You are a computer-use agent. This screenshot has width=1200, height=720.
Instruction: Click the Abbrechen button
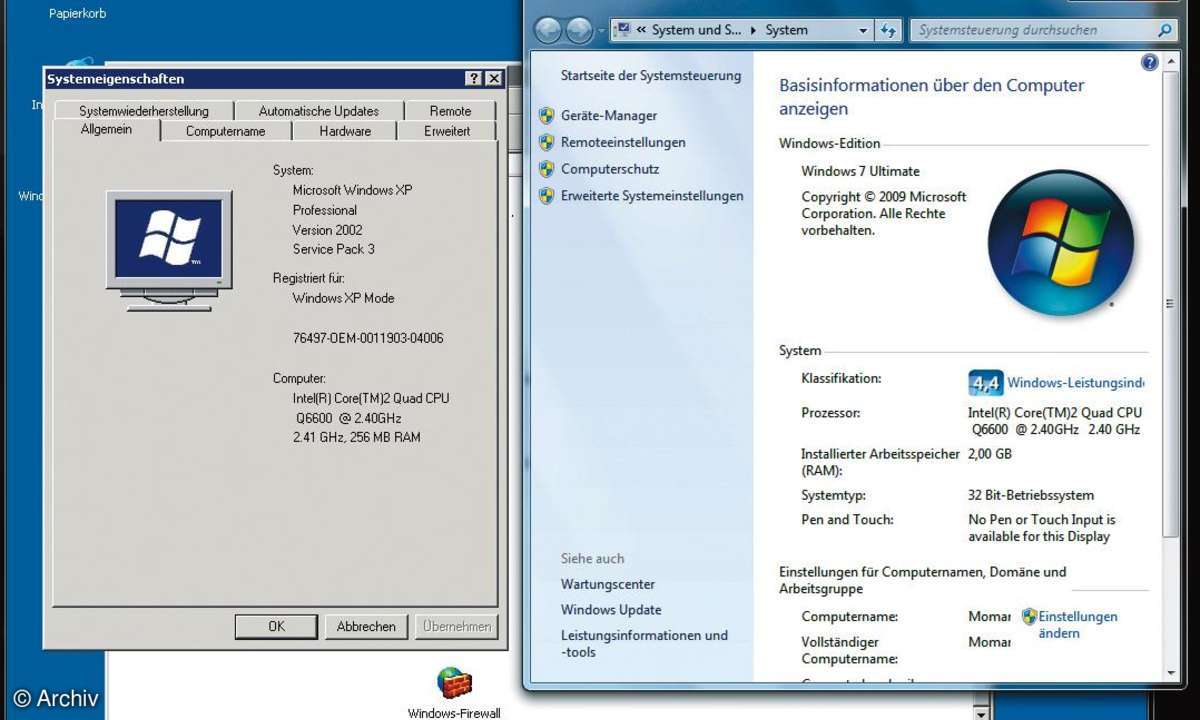click(366, 627)
